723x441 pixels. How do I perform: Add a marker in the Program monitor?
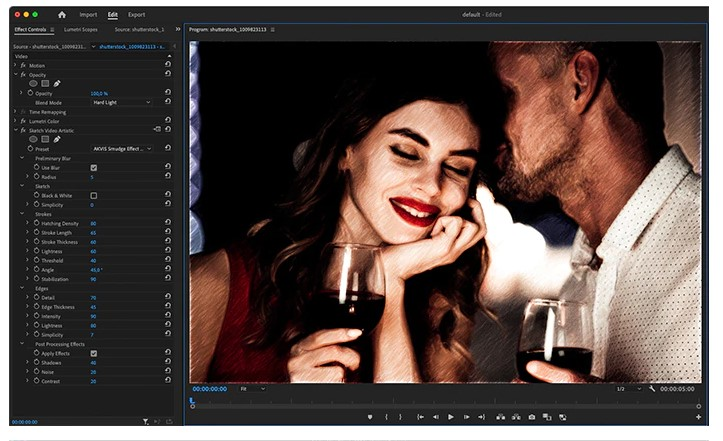[369, 416]
